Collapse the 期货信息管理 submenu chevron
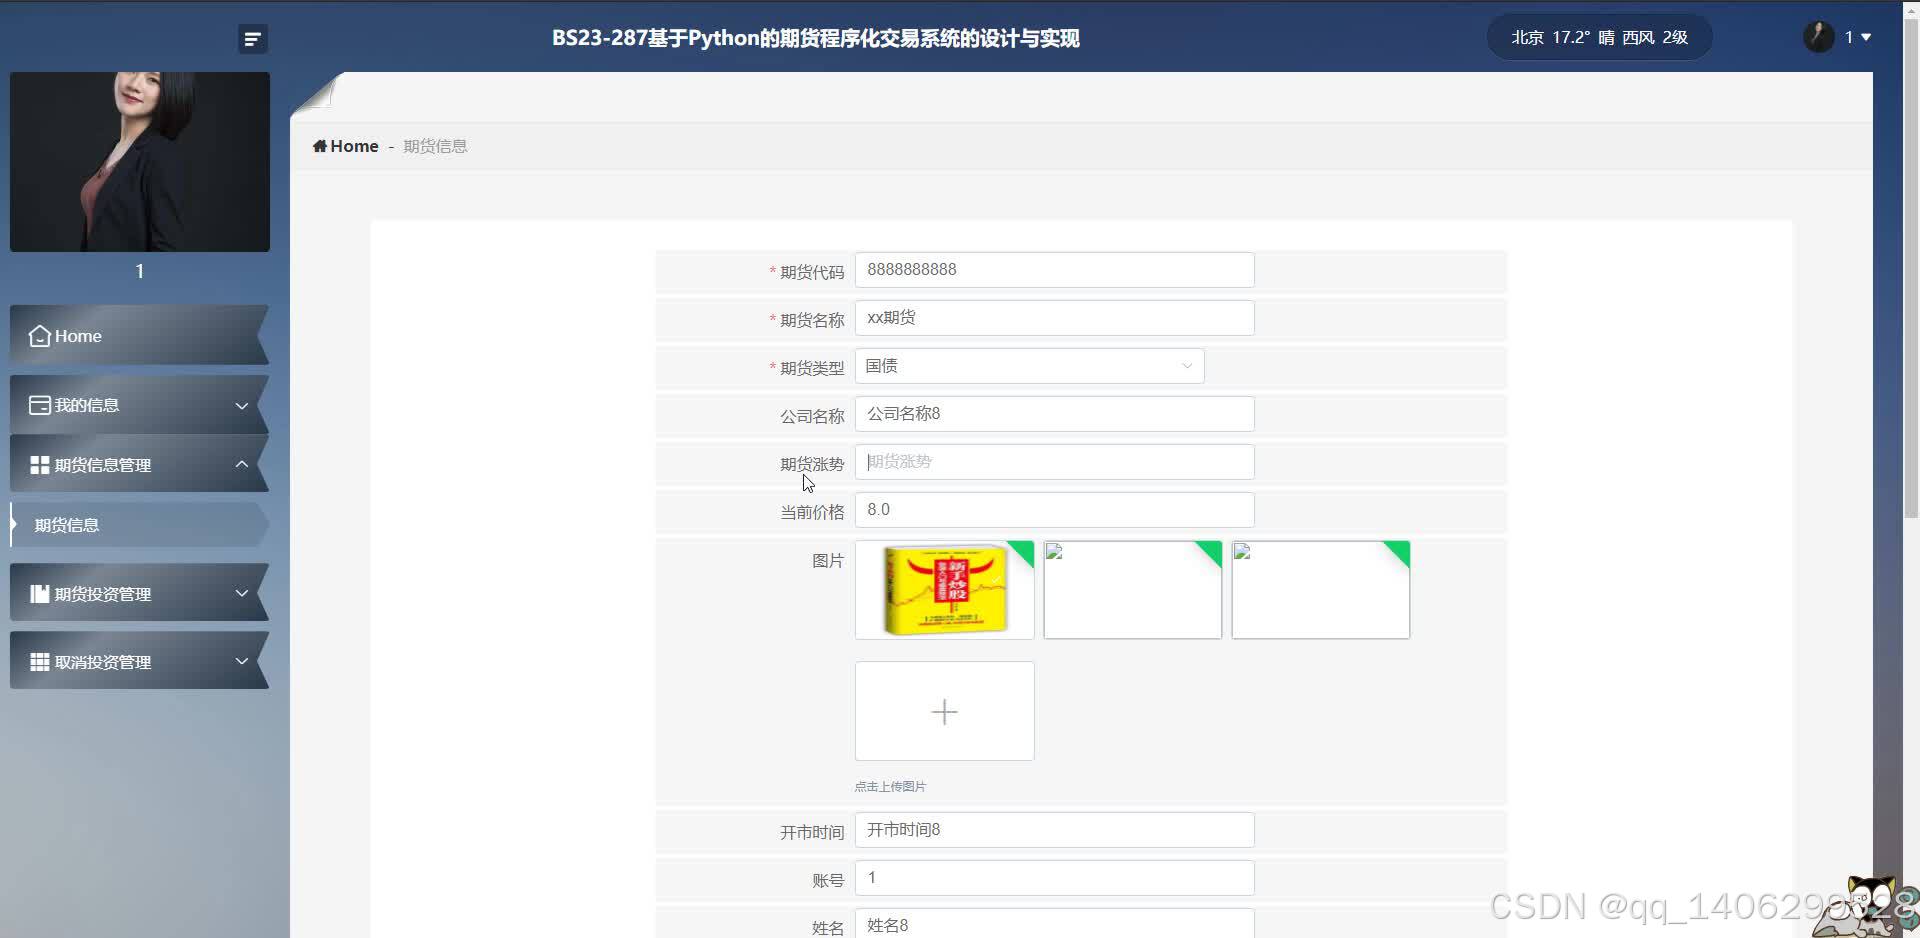 (241, 464)
